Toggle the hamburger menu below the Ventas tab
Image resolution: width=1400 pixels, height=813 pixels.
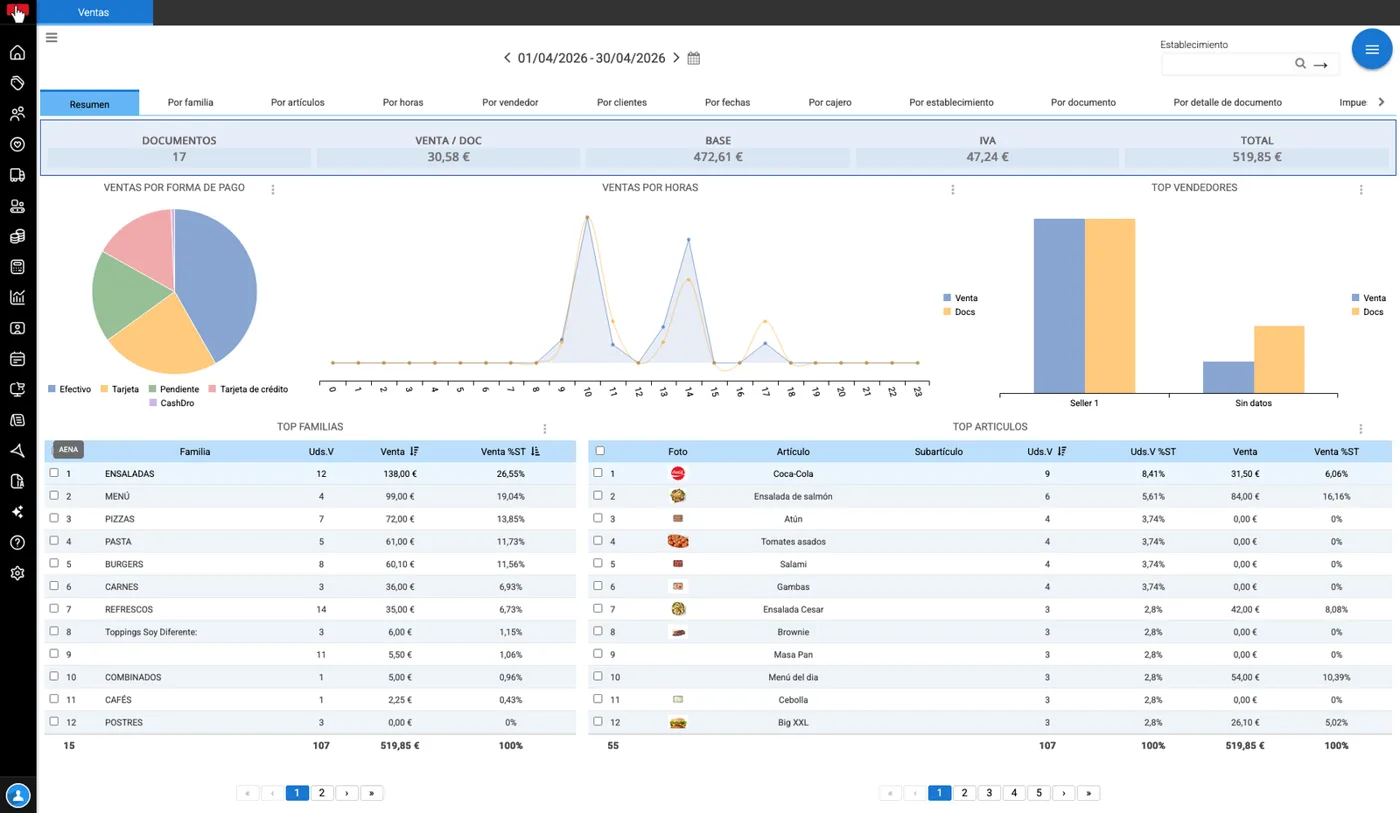click(x=51, y=38)
